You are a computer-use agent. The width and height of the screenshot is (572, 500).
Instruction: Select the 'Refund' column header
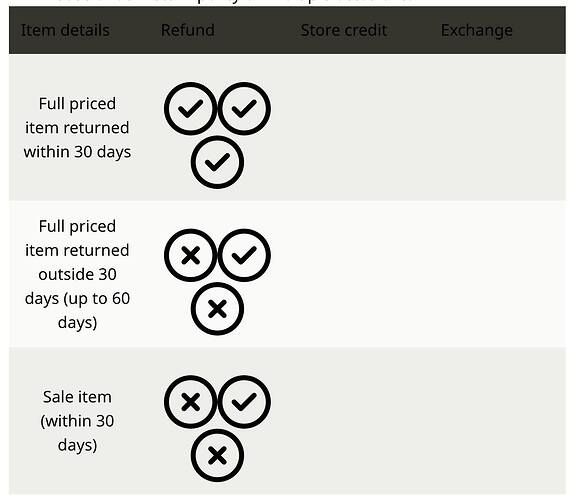click(188, 30)
